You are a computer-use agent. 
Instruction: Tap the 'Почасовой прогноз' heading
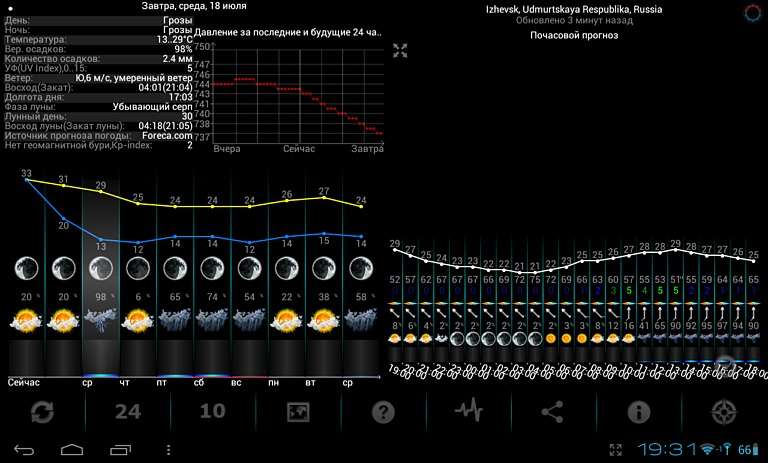tap(573, 35)
